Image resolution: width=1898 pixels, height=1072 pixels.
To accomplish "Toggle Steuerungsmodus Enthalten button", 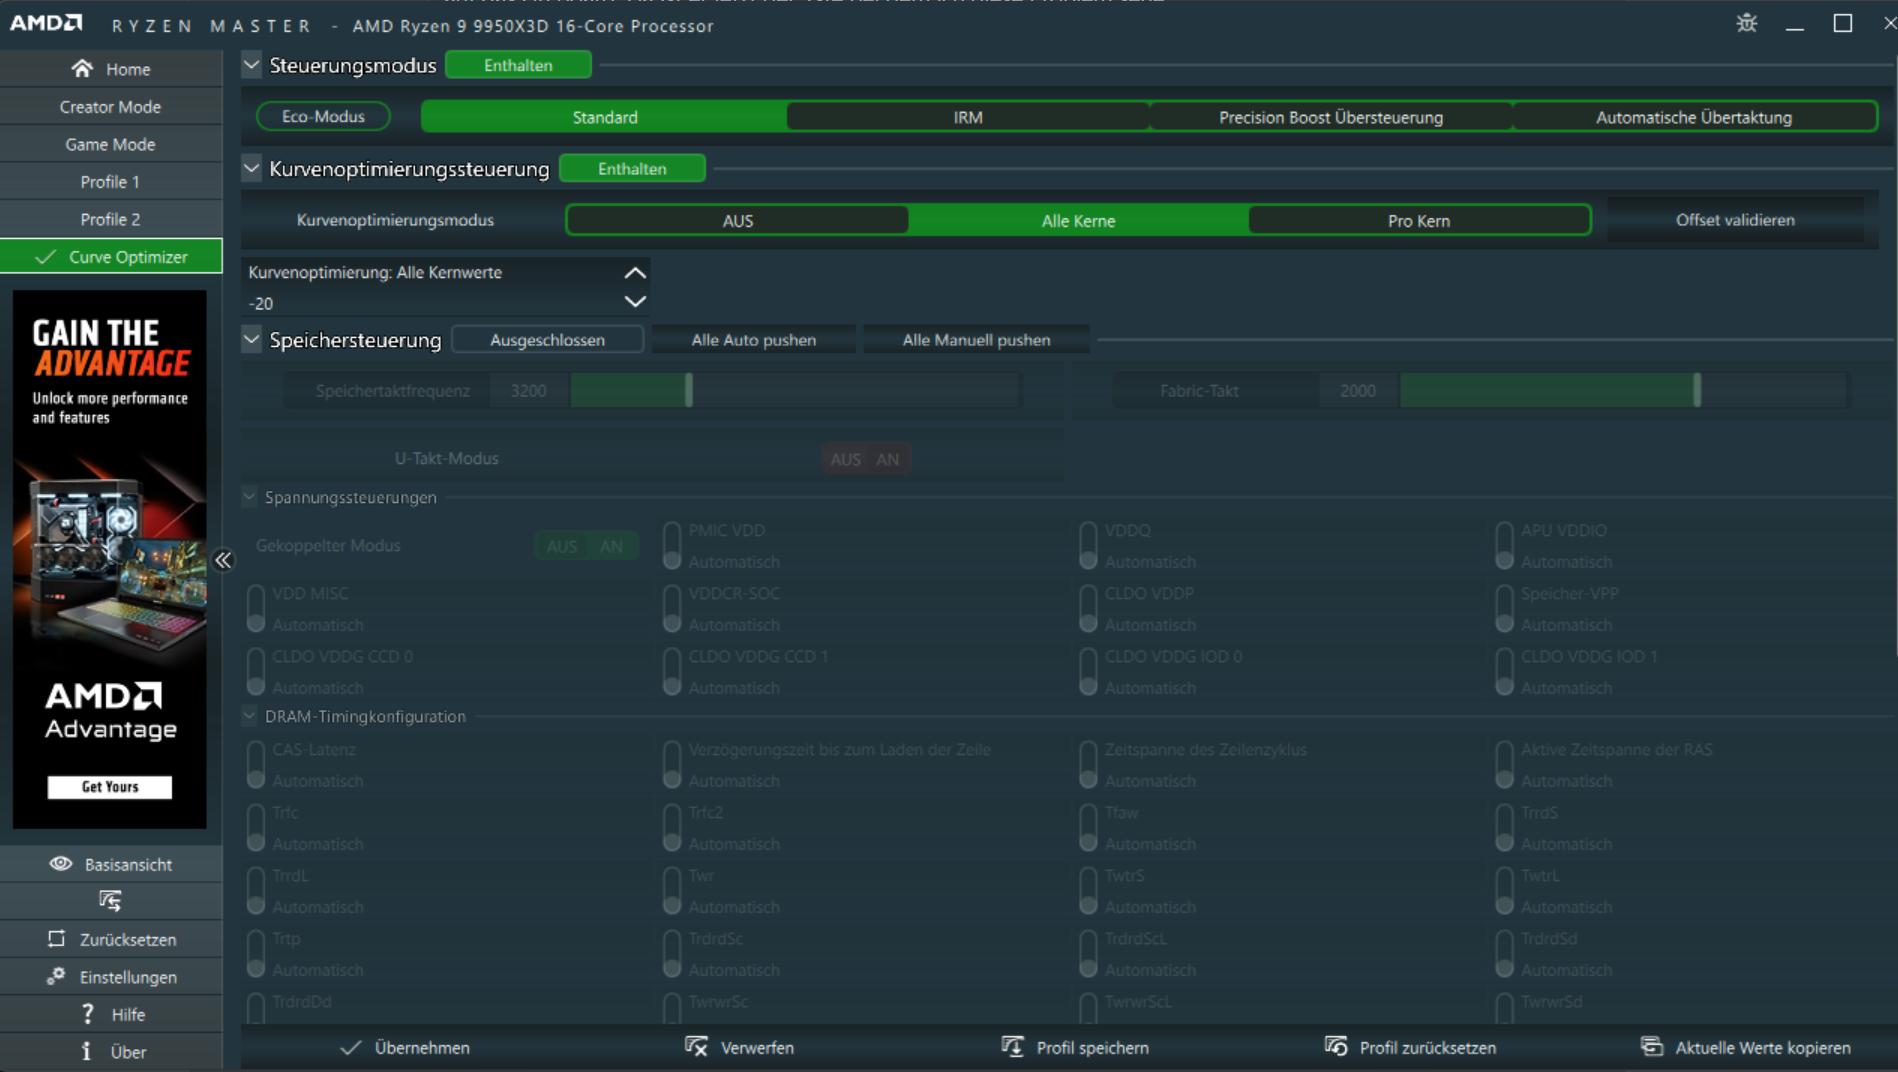I will [x=518, y=65].
